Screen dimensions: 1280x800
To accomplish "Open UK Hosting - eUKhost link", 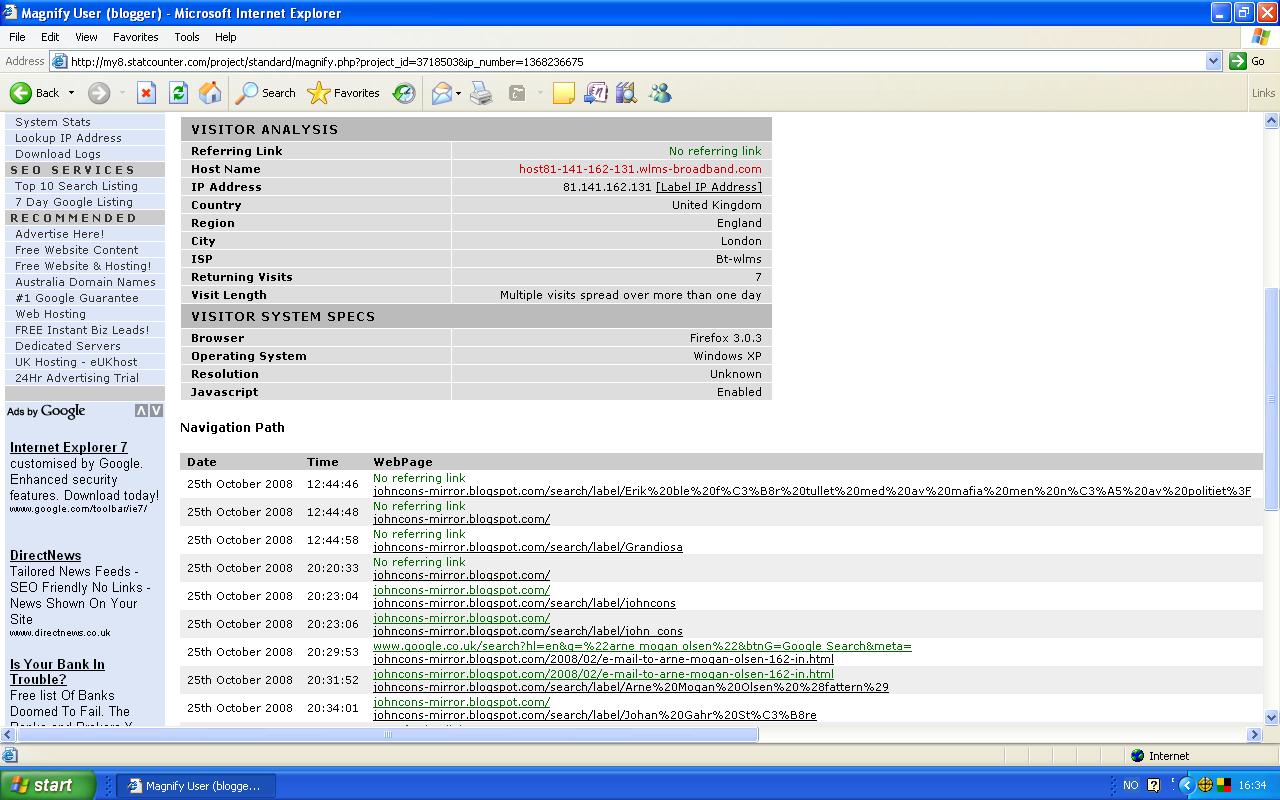I will click(76, 362).
